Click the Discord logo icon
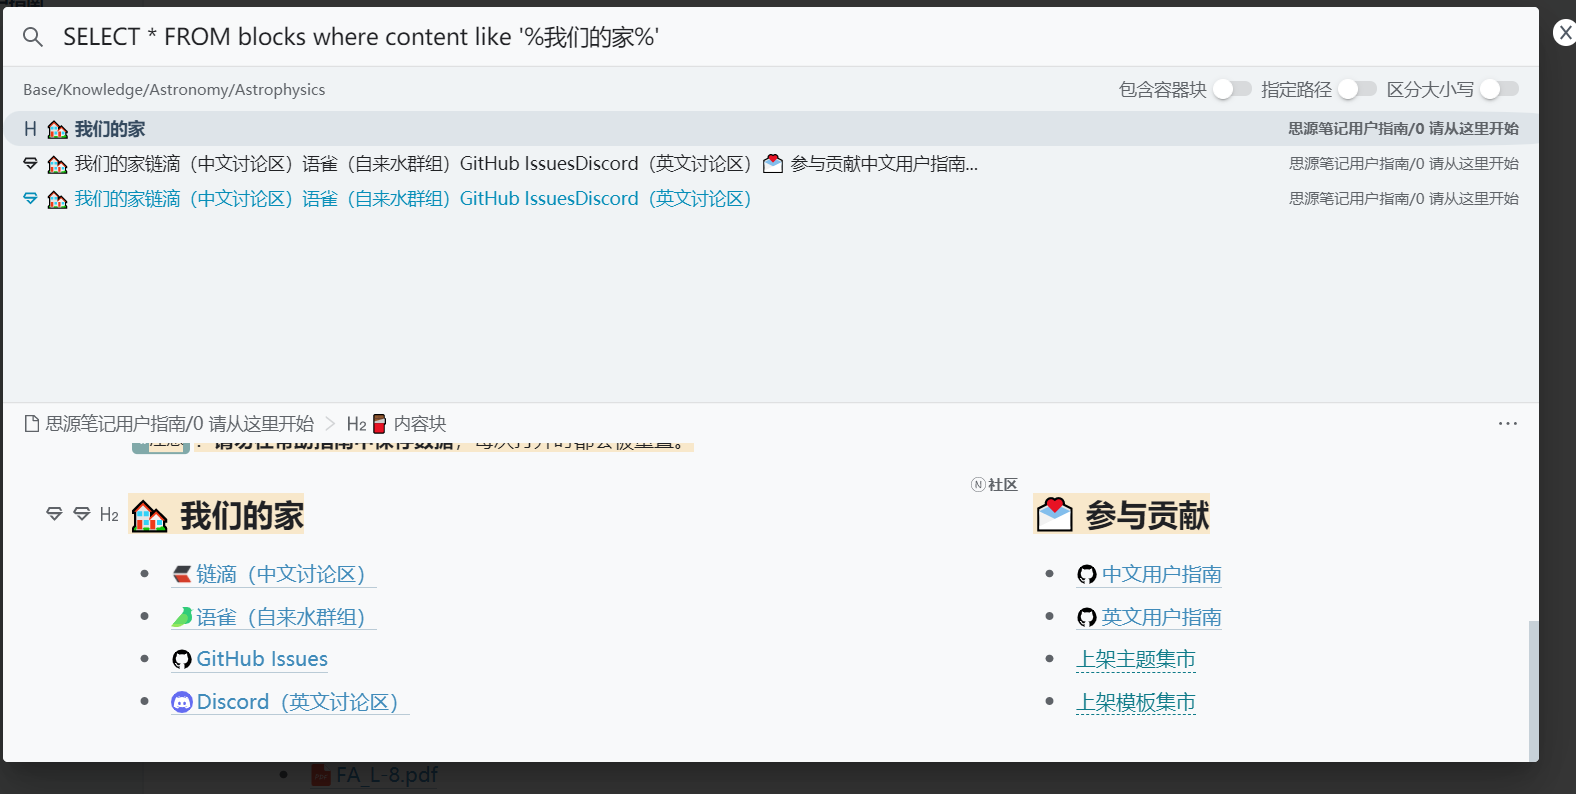1576x794 pixels. pyautogui.click(x=182, y=702)
